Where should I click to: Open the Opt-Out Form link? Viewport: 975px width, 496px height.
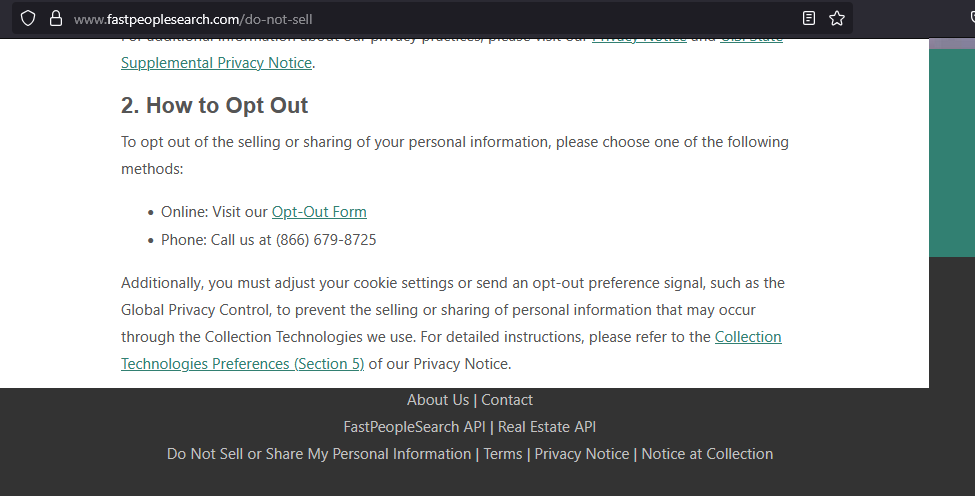pos(319,212)
